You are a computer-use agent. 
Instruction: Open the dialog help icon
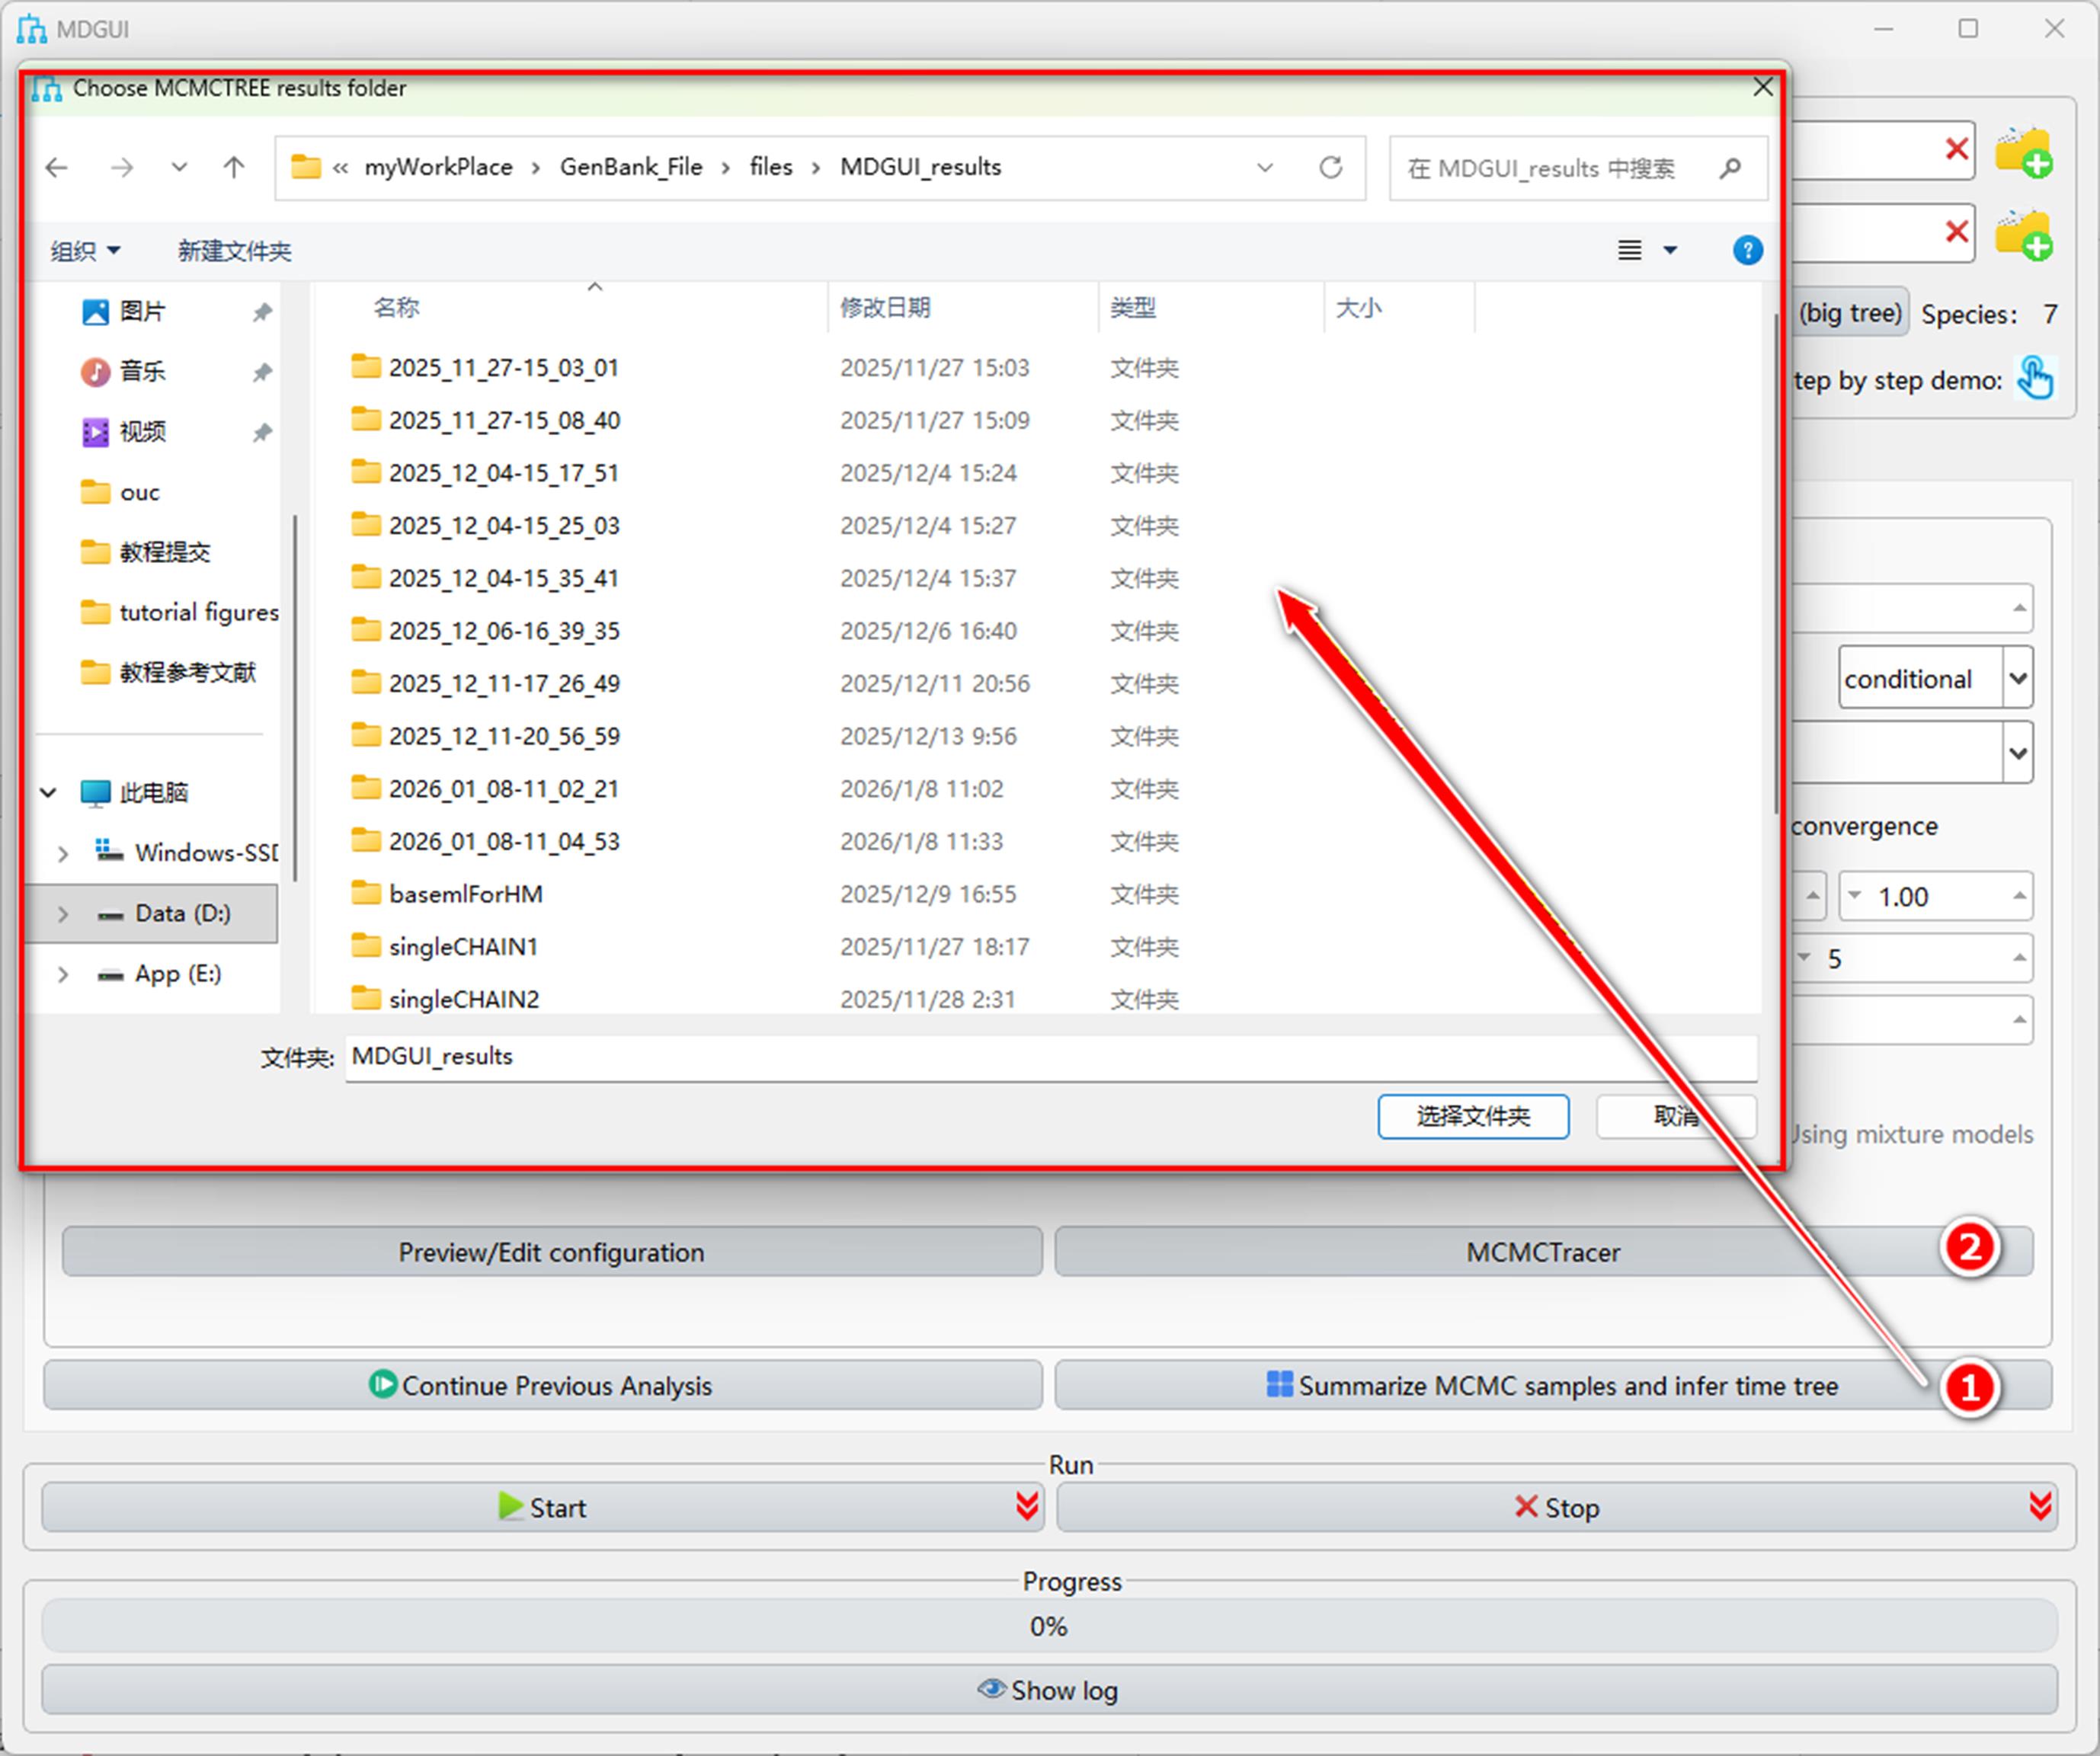1747,250
